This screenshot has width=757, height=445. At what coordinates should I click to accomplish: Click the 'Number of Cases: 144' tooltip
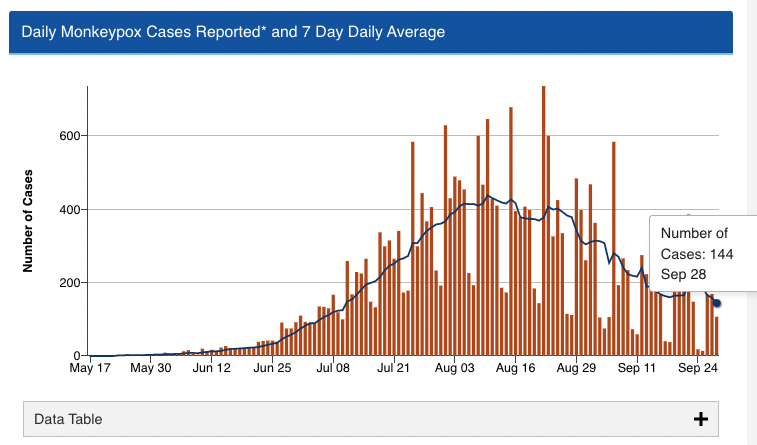point(697,254)
